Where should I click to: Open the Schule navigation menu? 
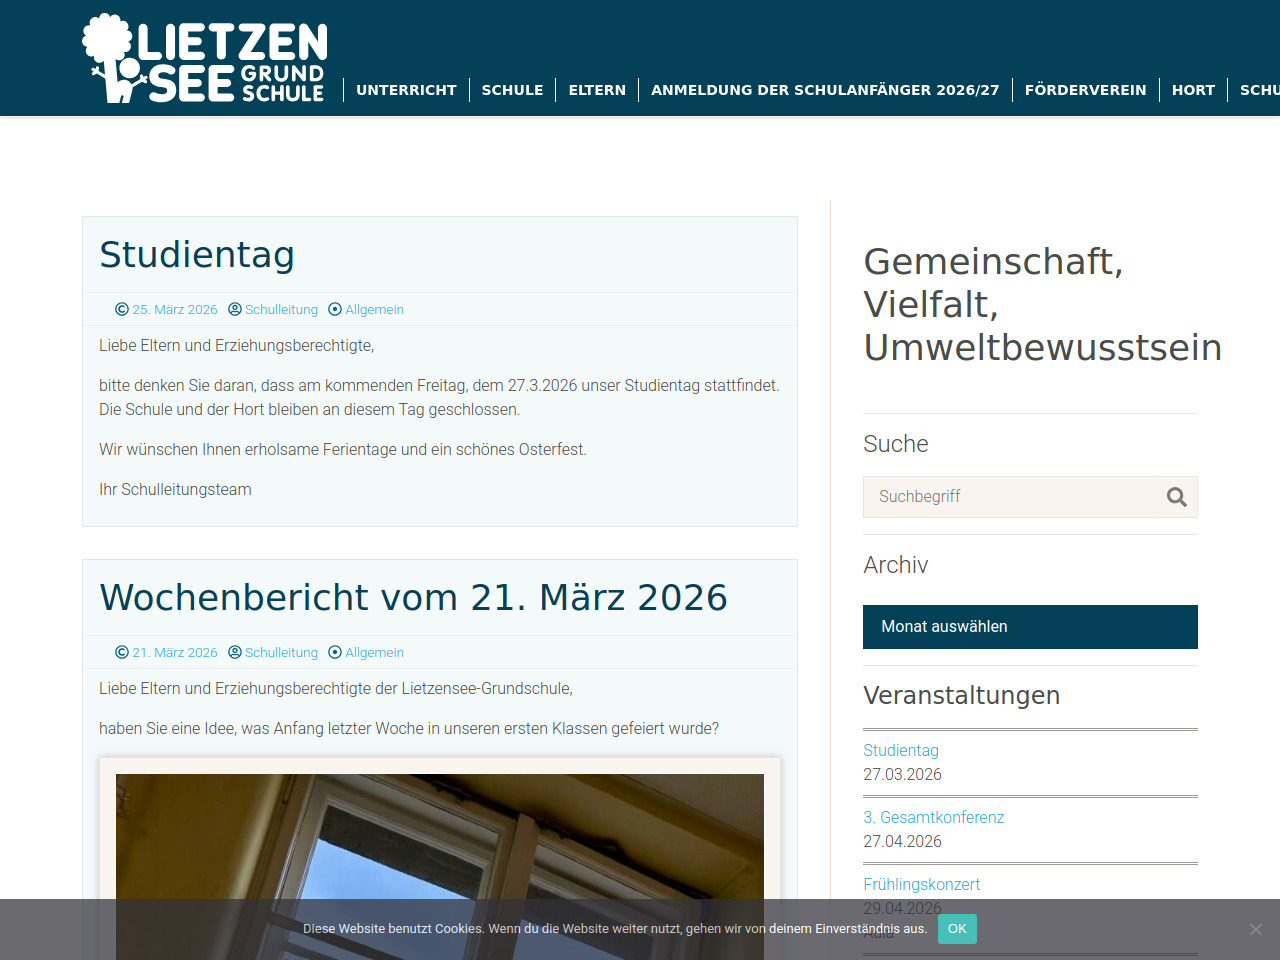[512, 90]
